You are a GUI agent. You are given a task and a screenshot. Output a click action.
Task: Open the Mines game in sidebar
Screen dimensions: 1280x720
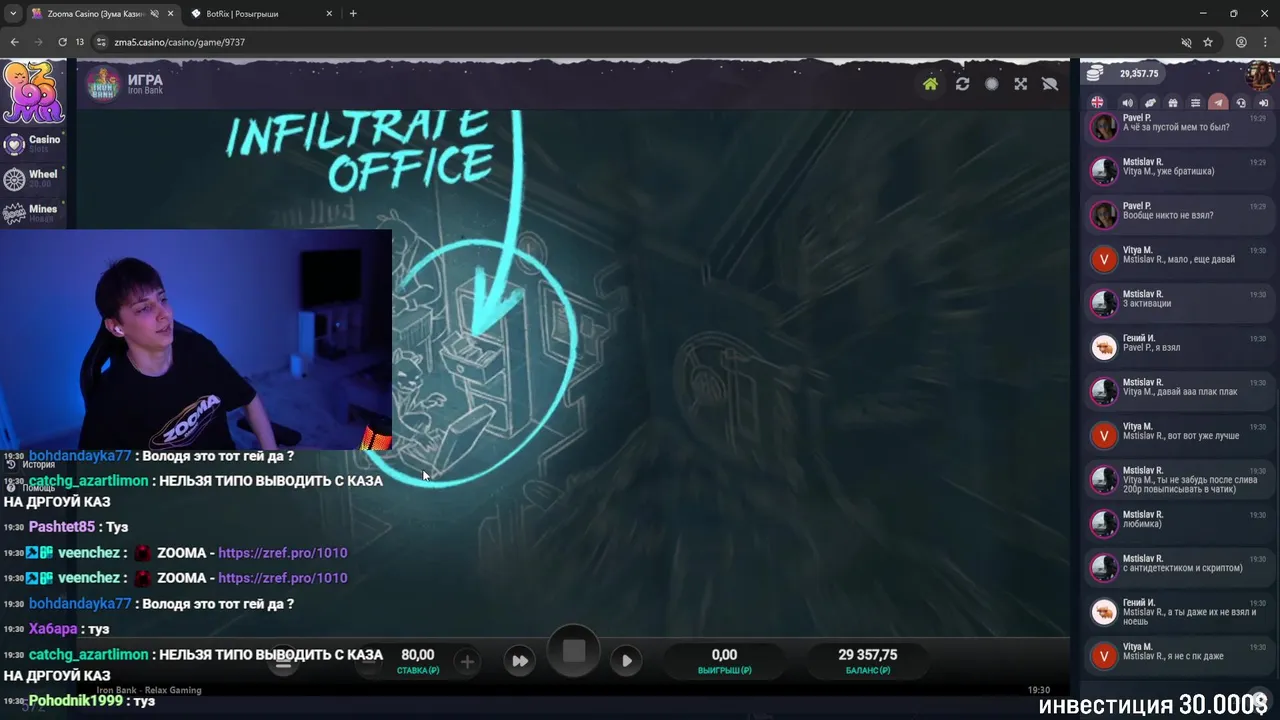tap(33, 213)
